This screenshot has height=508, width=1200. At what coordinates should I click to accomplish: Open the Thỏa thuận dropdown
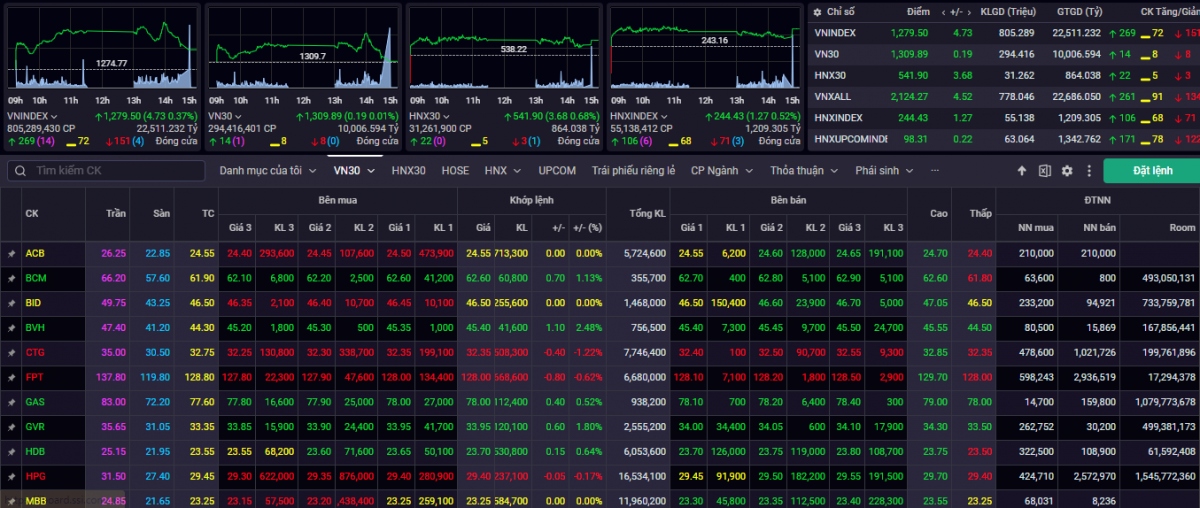pyautogui.click(x=803, y=171)
